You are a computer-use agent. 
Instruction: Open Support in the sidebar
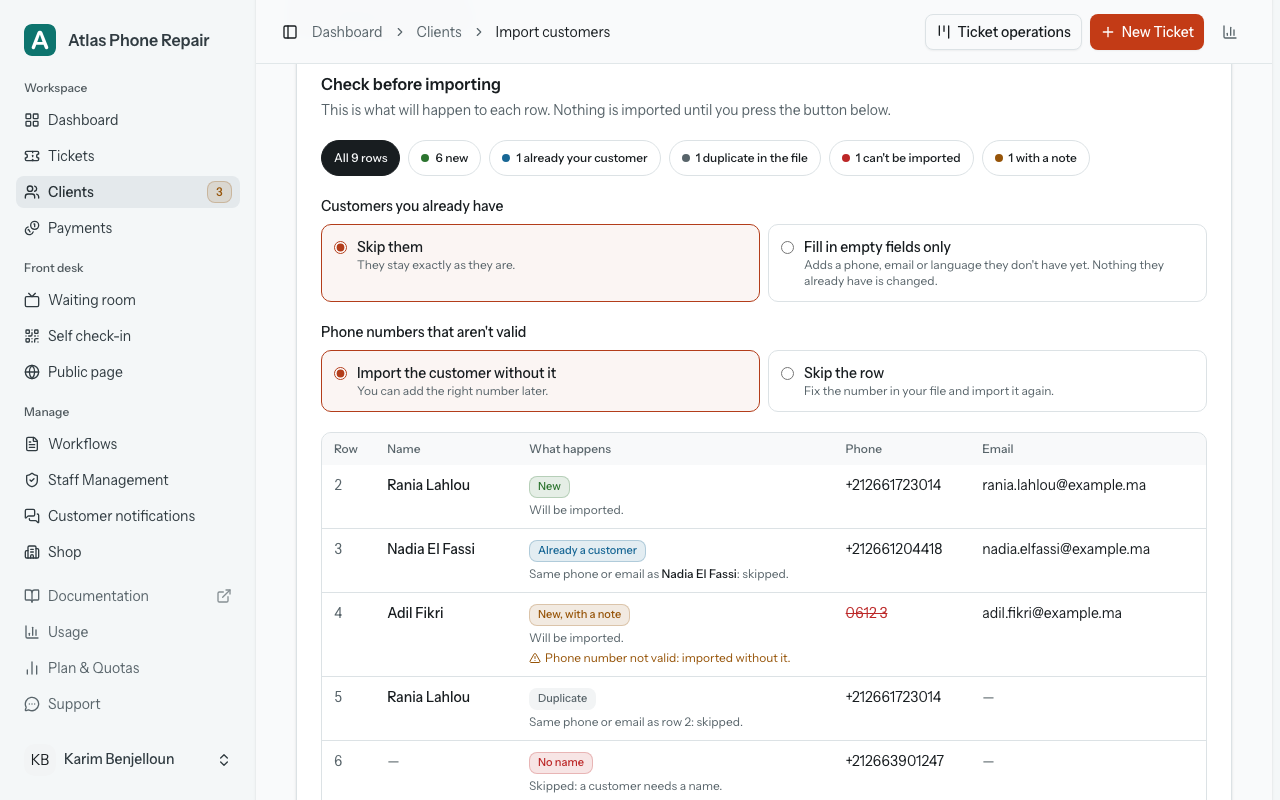(128, 704)
